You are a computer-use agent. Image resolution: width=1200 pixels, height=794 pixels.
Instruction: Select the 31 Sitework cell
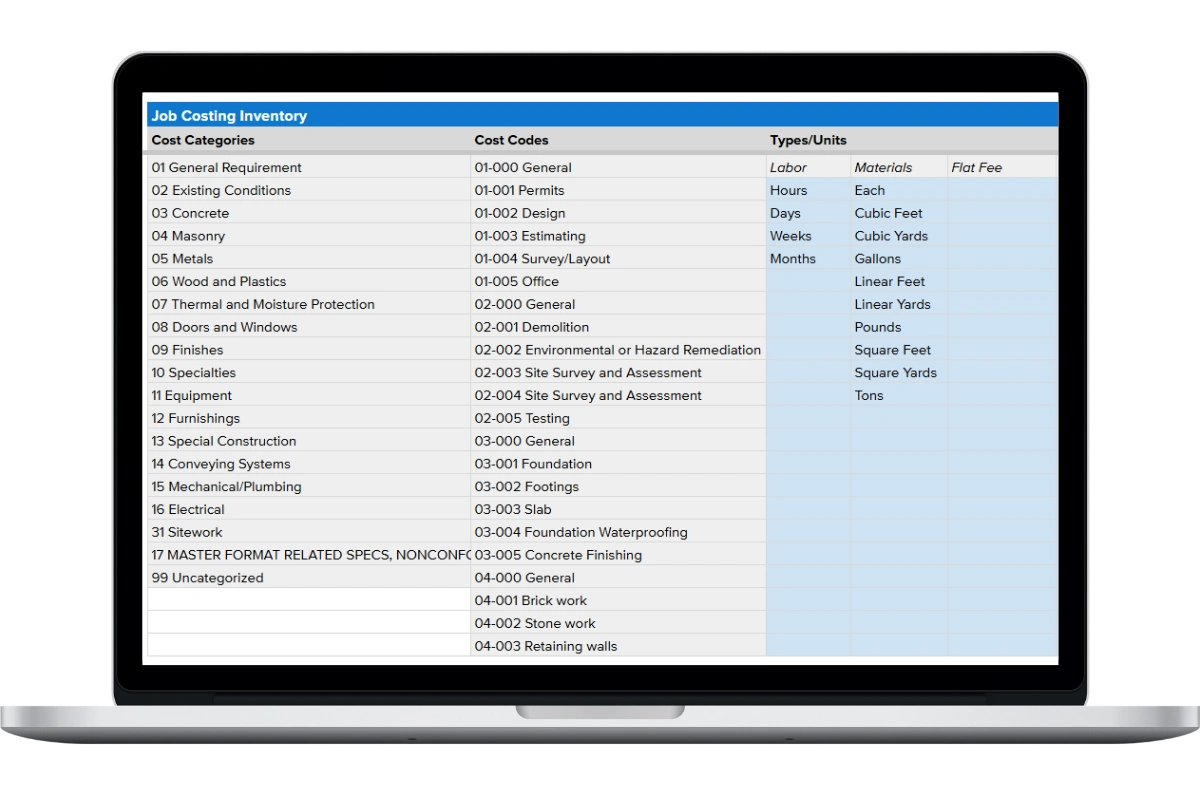point(308,532)
